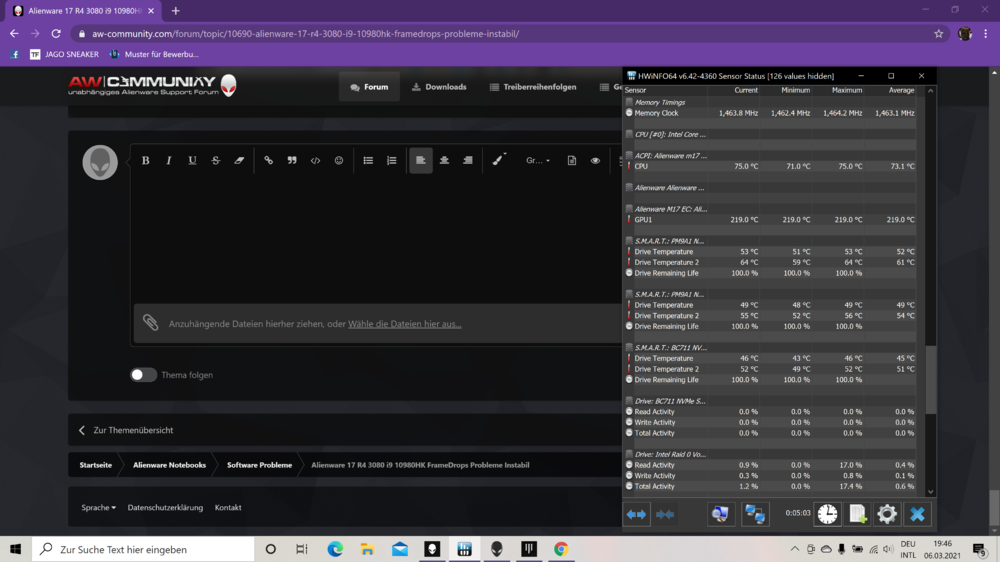Image resolution: width=1000 pixels, height=562 pixels.
Task: Toggle bold formatting in the editor
Action: [x=146, y=160]
